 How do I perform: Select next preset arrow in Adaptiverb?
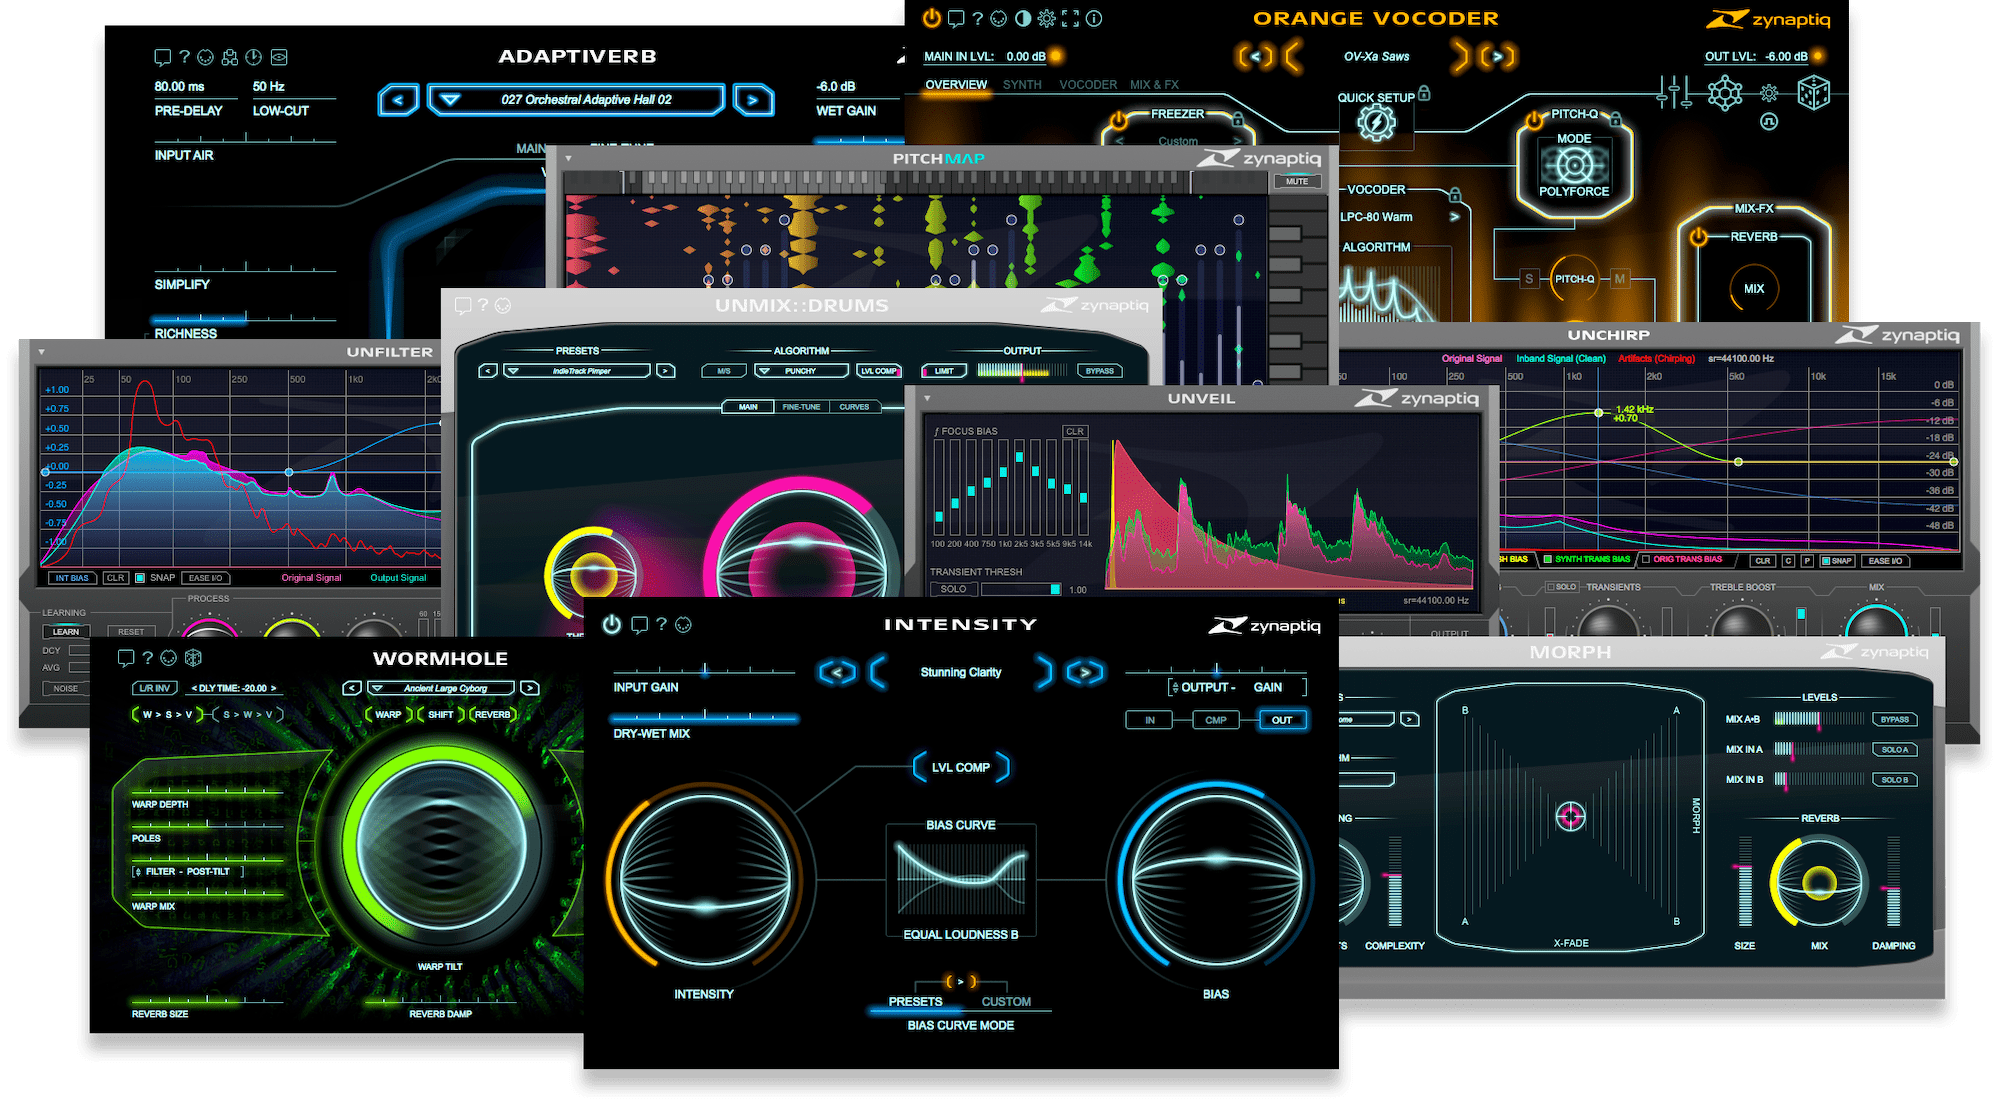click(x=753, y=100)
